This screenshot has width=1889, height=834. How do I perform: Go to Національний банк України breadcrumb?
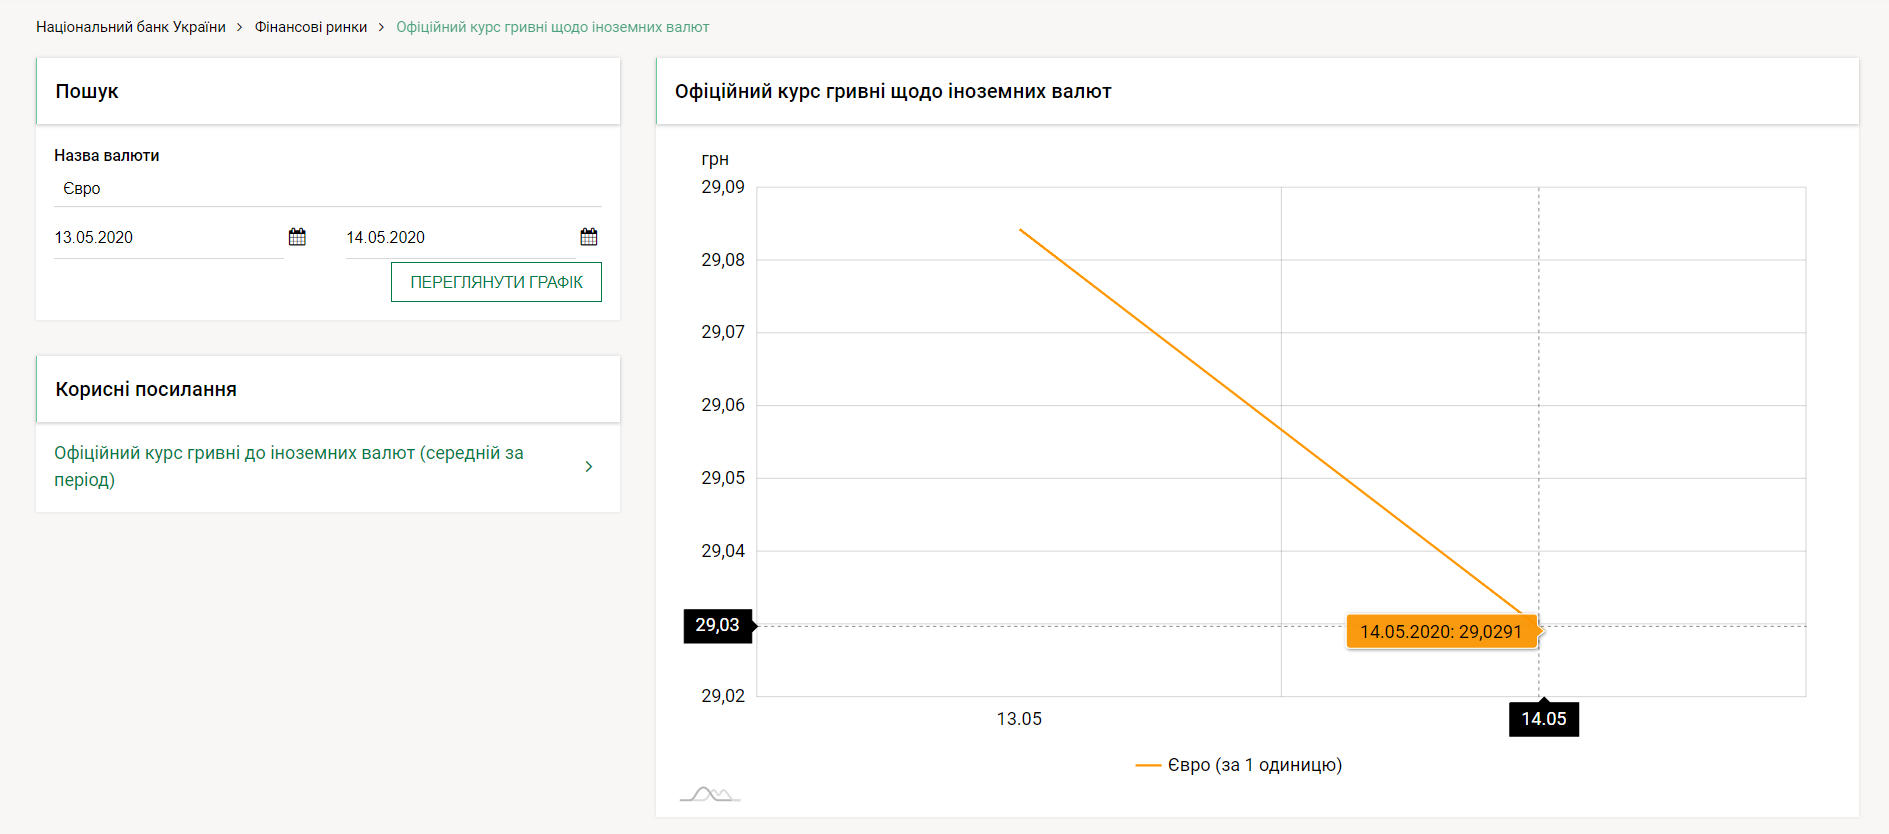coord(131,27)
